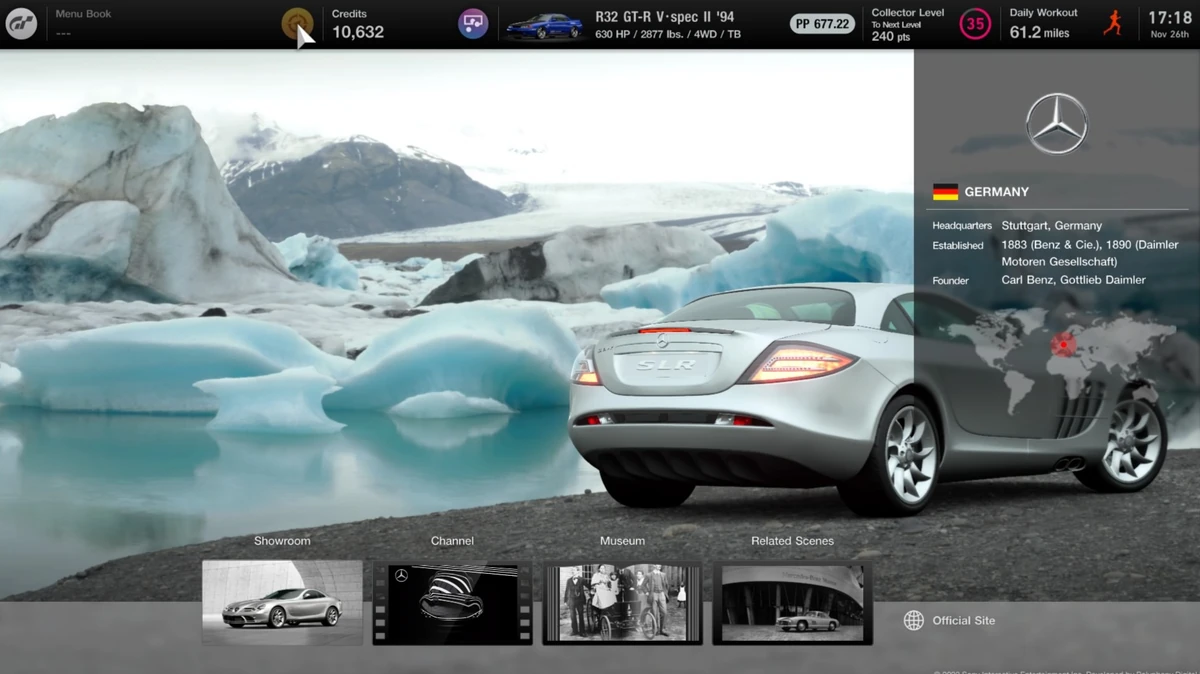
Task: Click the Showroom label
Action: point(282,541)
